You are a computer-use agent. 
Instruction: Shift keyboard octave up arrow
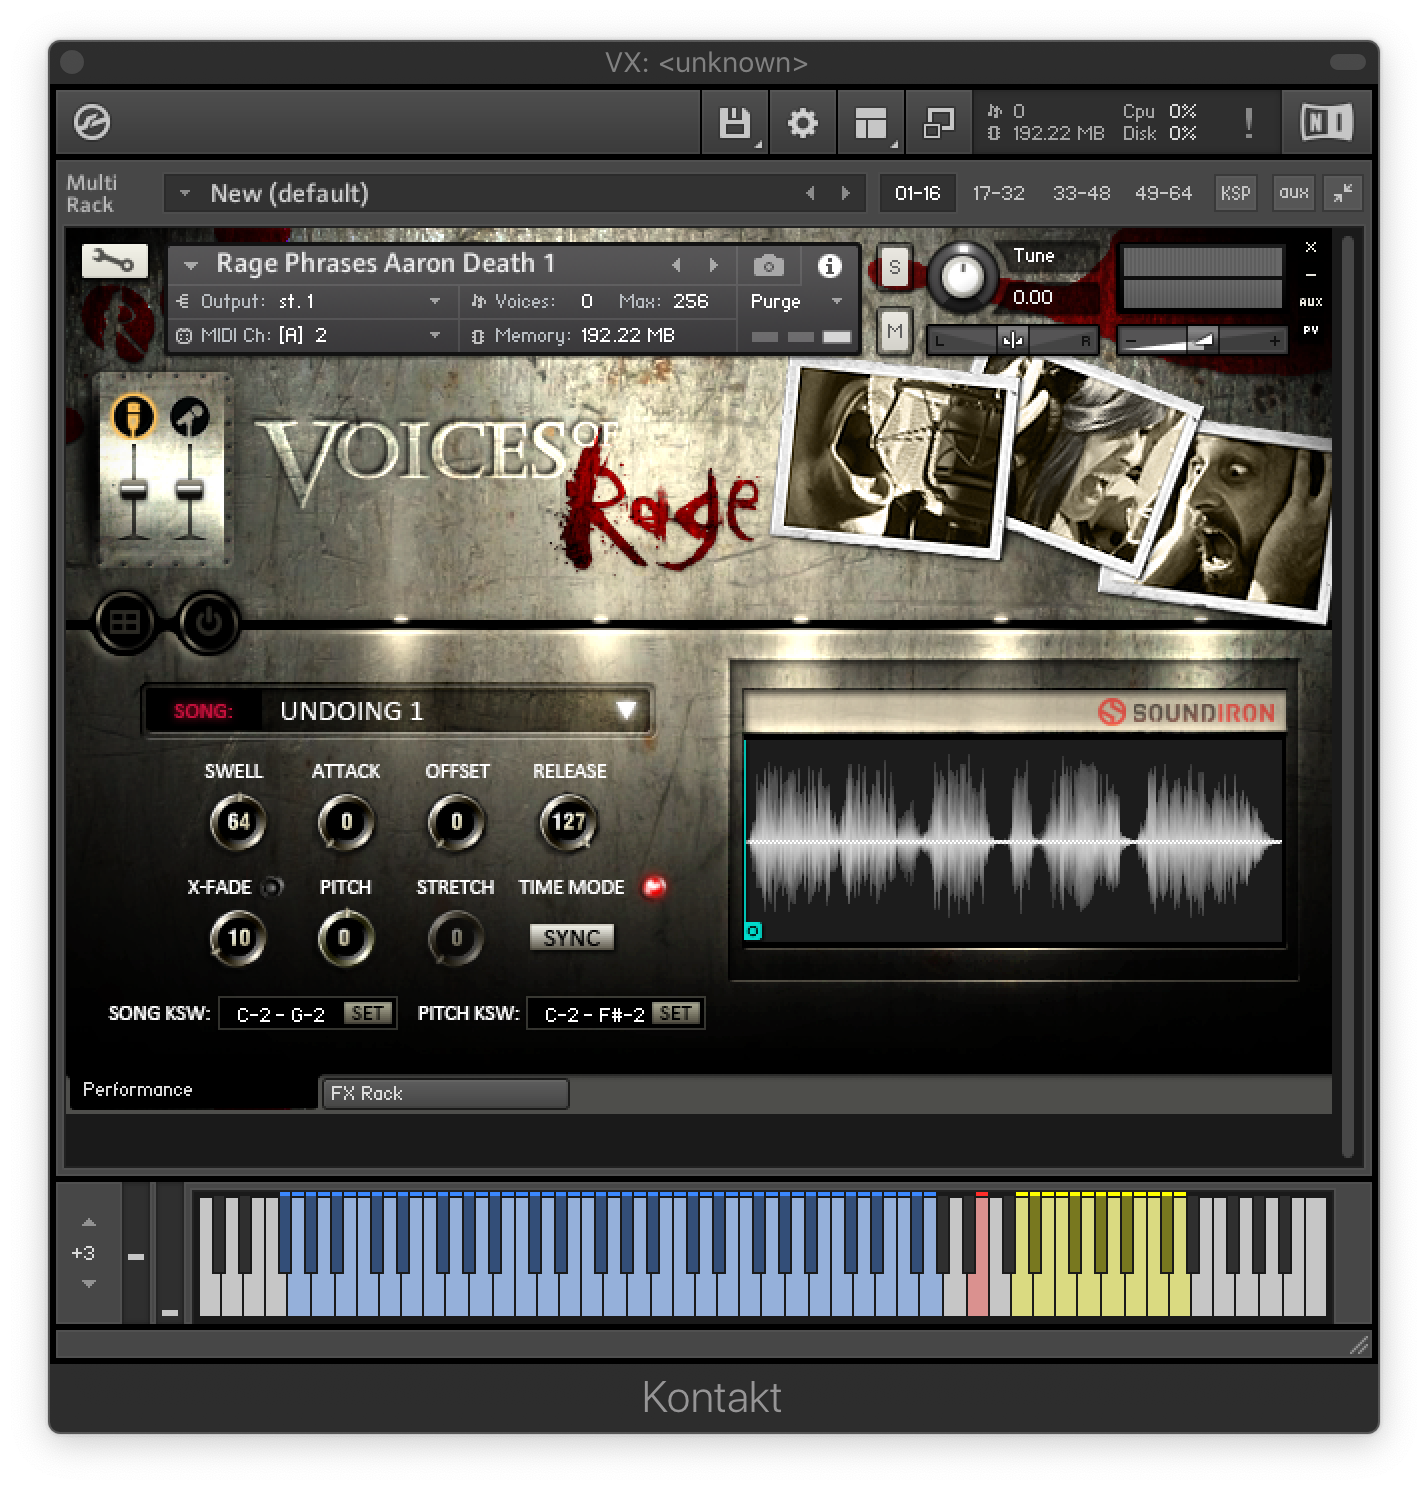(89, 1222)
